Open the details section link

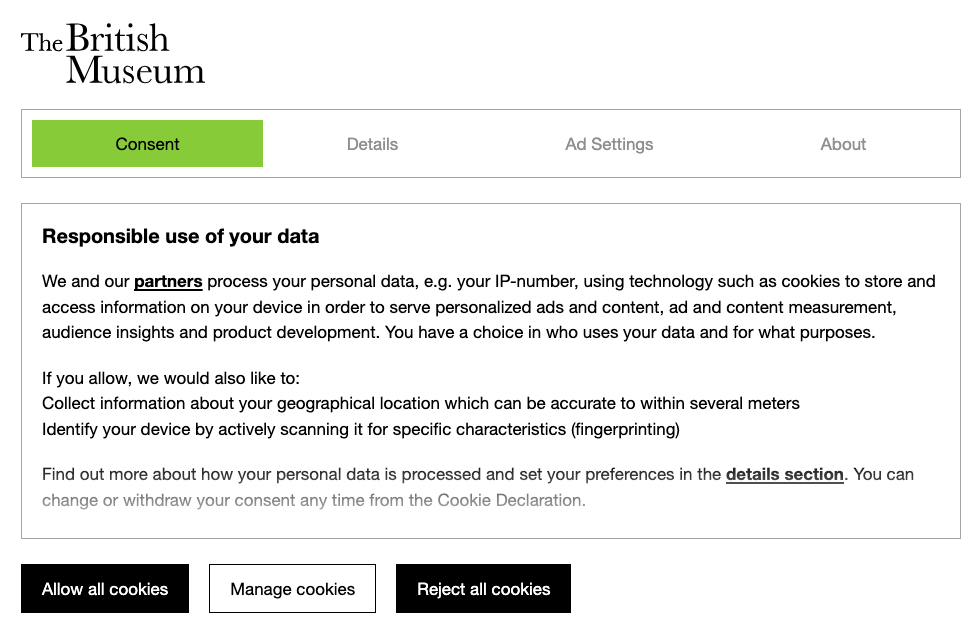[784, 474]
